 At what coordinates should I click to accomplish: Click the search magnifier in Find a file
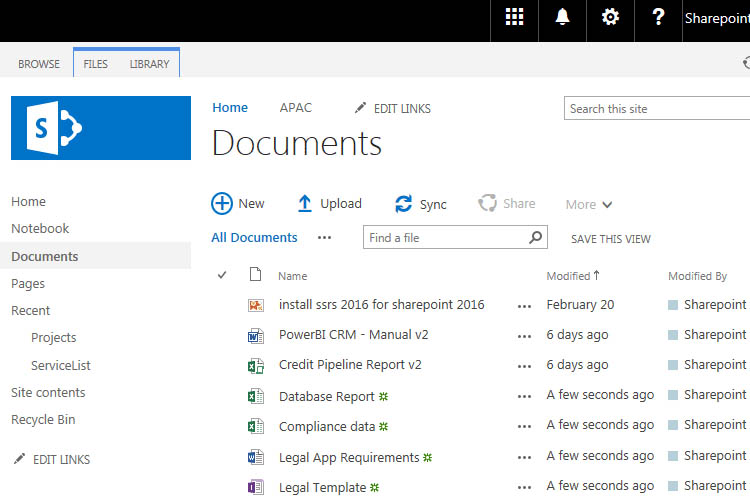(x=535, y=237)
